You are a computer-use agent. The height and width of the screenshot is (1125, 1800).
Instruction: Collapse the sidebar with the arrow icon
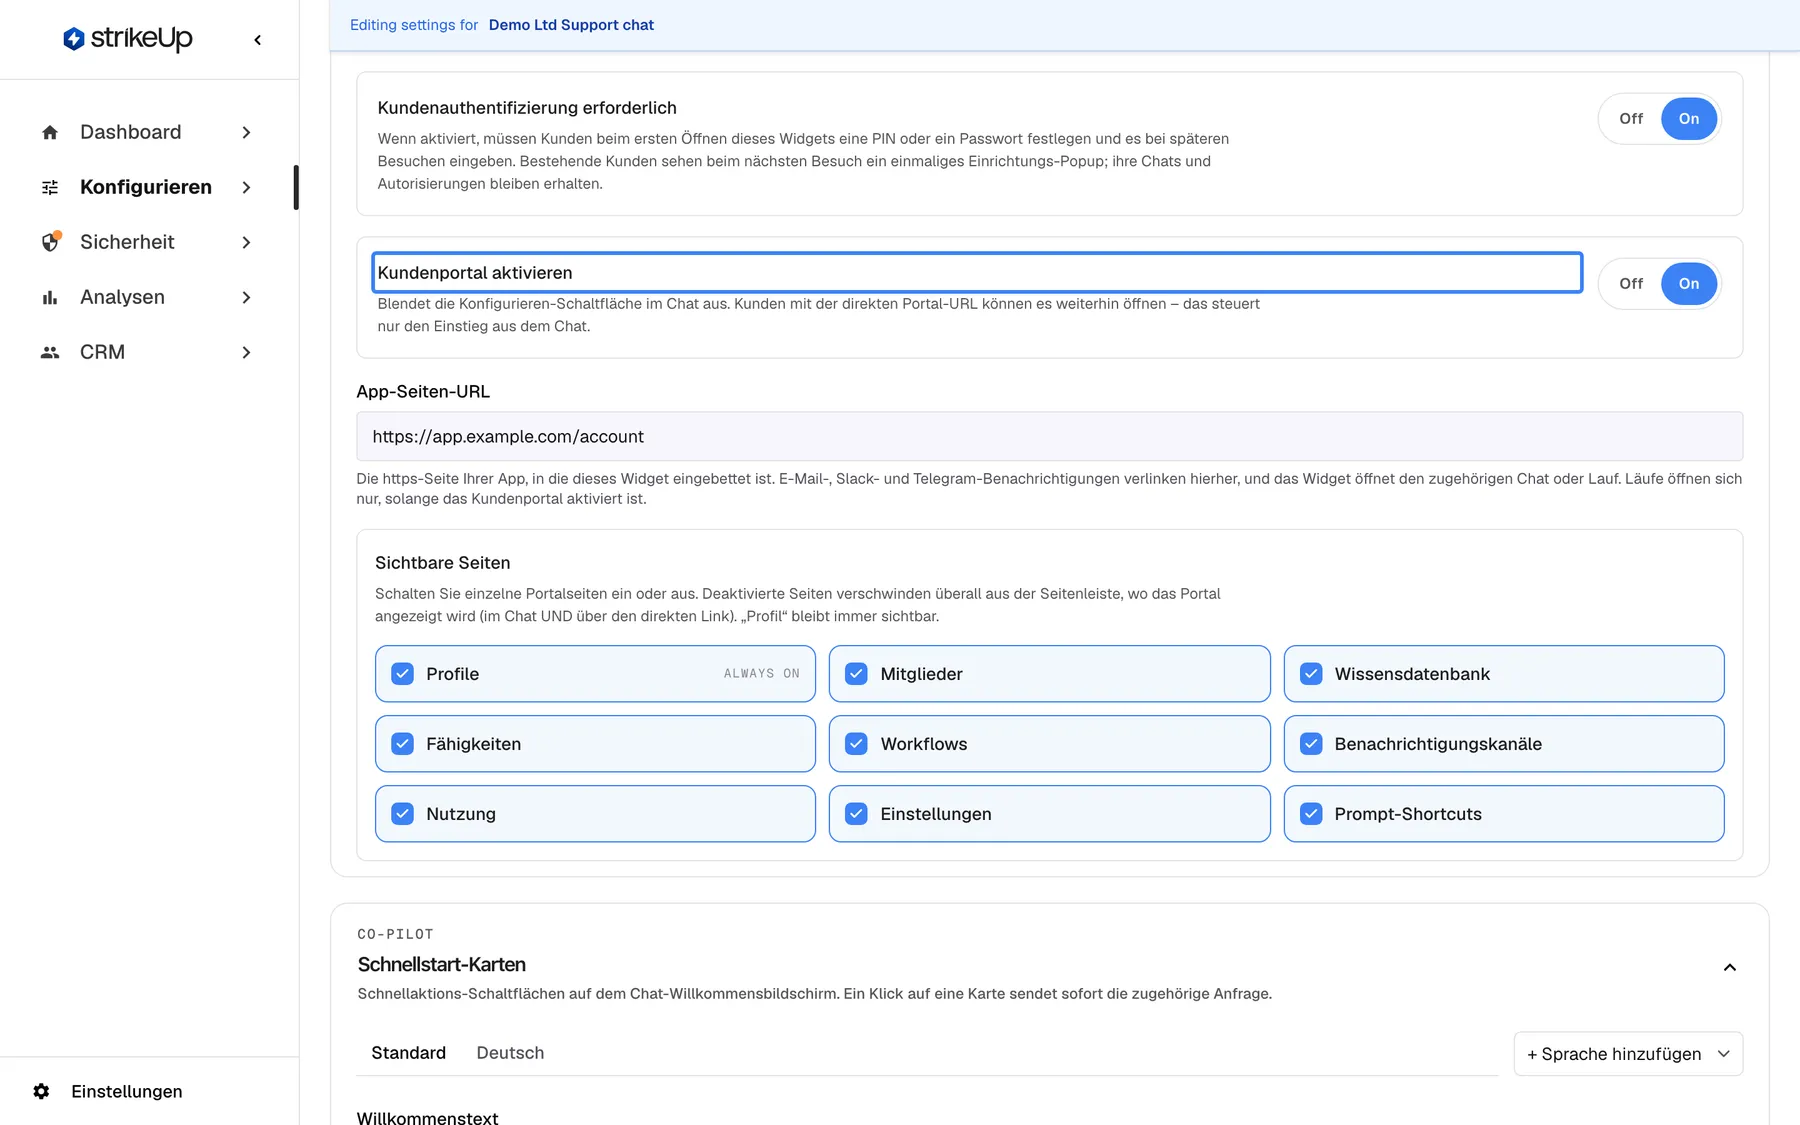click(258, 40)
